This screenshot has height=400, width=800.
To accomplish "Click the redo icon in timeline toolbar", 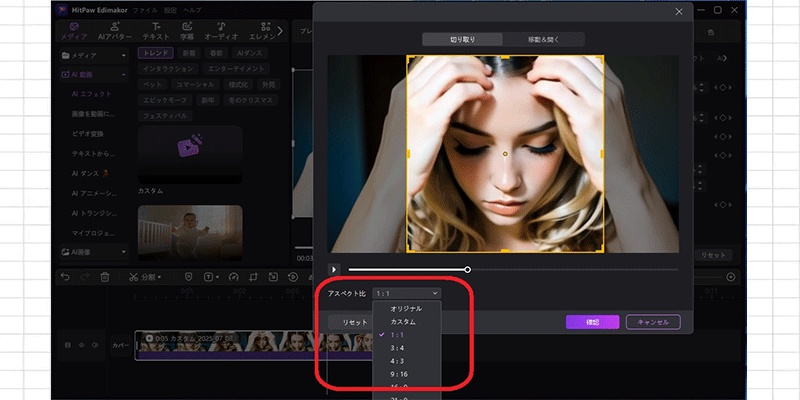I will coord(85,277).
